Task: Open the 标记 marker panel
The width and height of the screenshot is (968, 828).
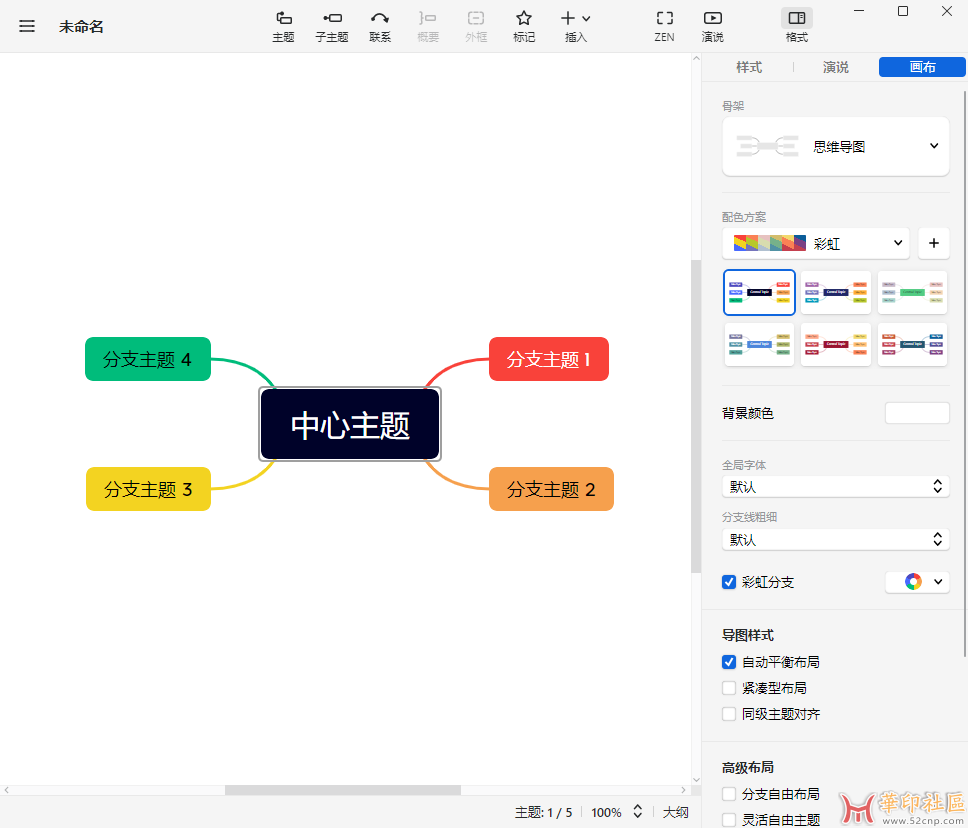Action: pos(524,27)
